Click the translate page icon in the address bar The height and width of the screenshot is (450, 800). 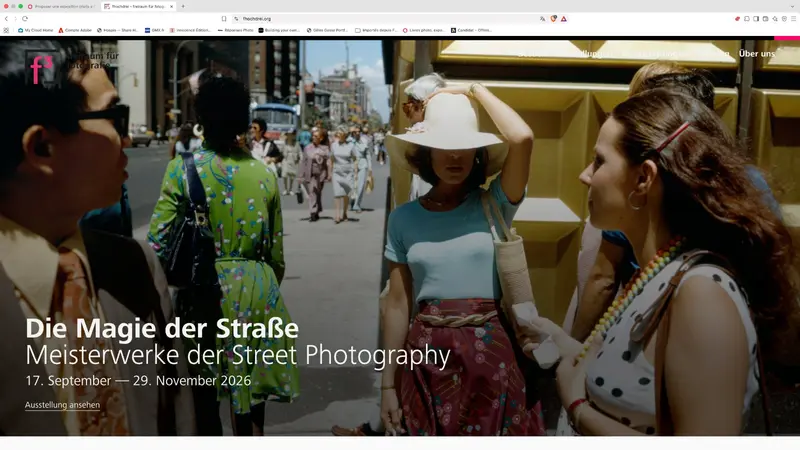tap(542, 19)
